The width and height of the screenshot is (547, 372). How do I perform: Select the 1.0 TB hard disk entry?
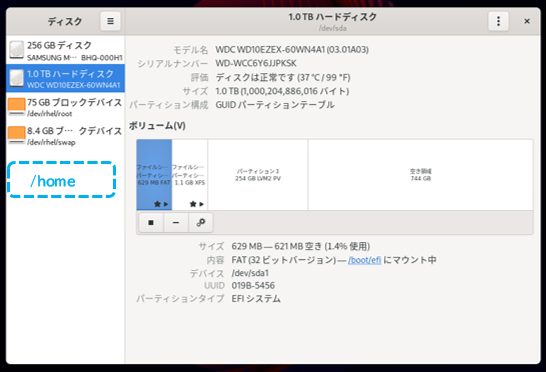[x=65, y=78]
